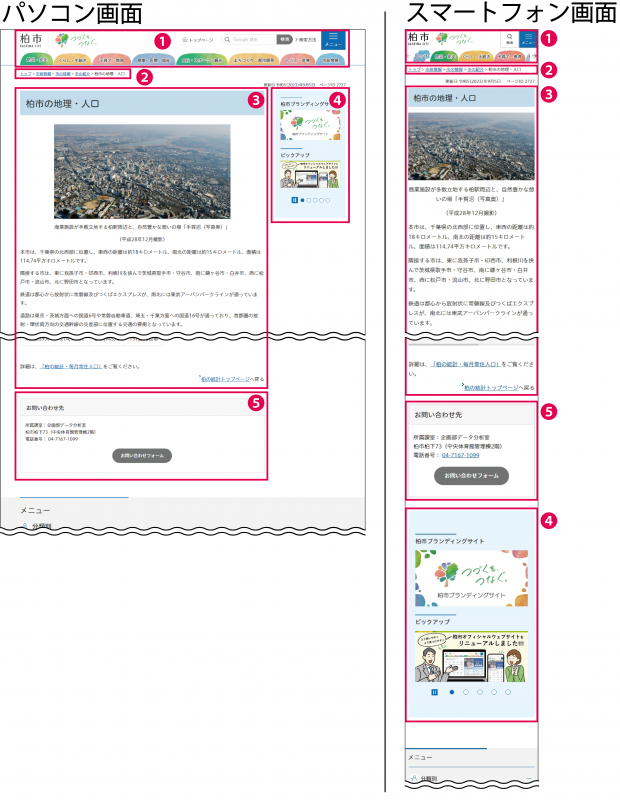Open 柏市ブランディングサイト banner on PC sidebar

(310, 125)
